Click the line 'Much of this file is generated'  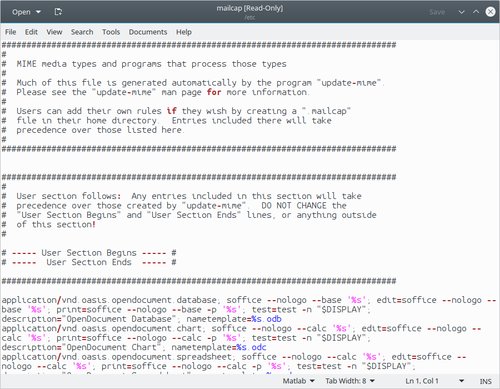point(193,83)
